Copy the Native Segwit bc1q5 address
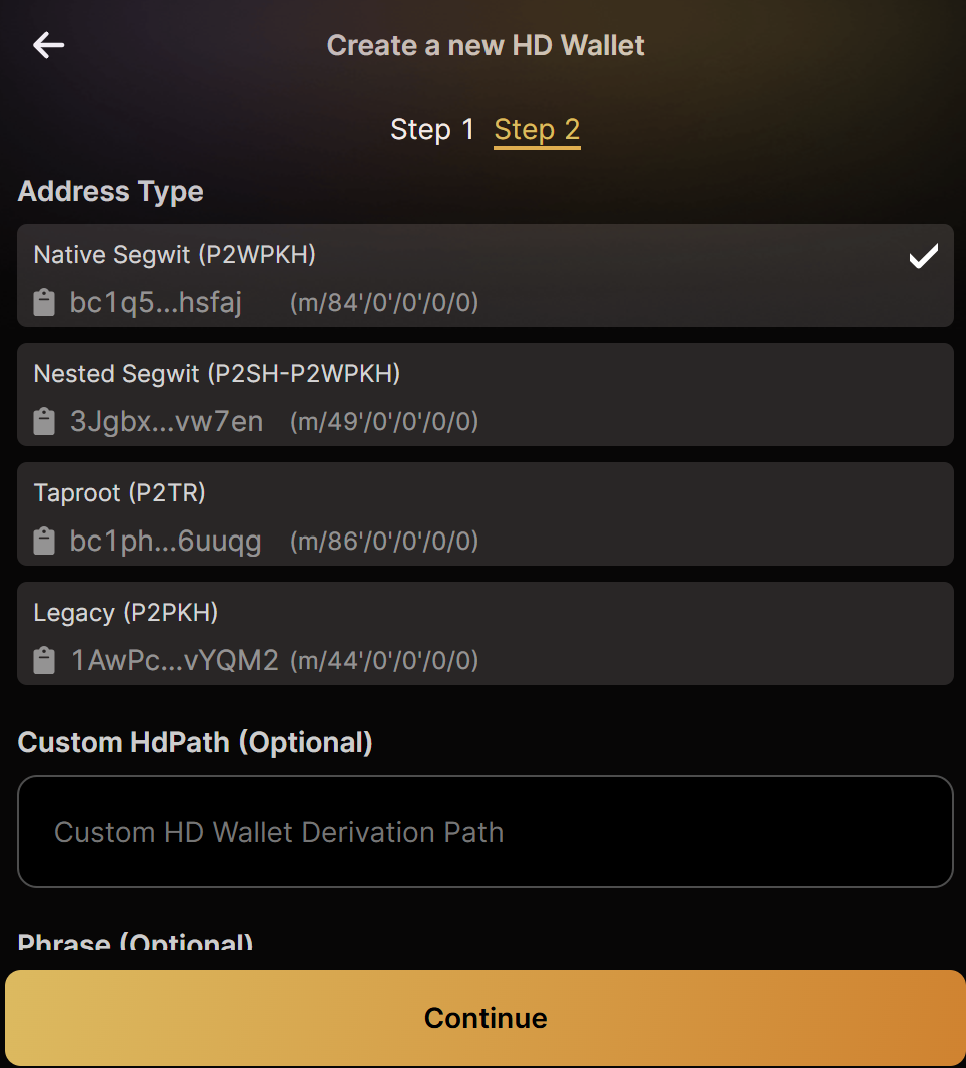Viewport: 966px width, 1068px height. click(x=44, y=302)
